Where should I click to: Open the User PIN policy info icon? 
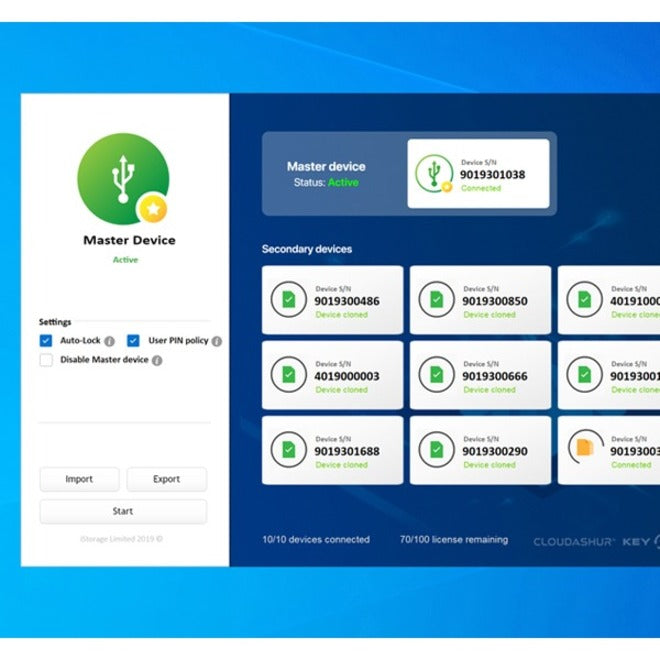(217, 341)
